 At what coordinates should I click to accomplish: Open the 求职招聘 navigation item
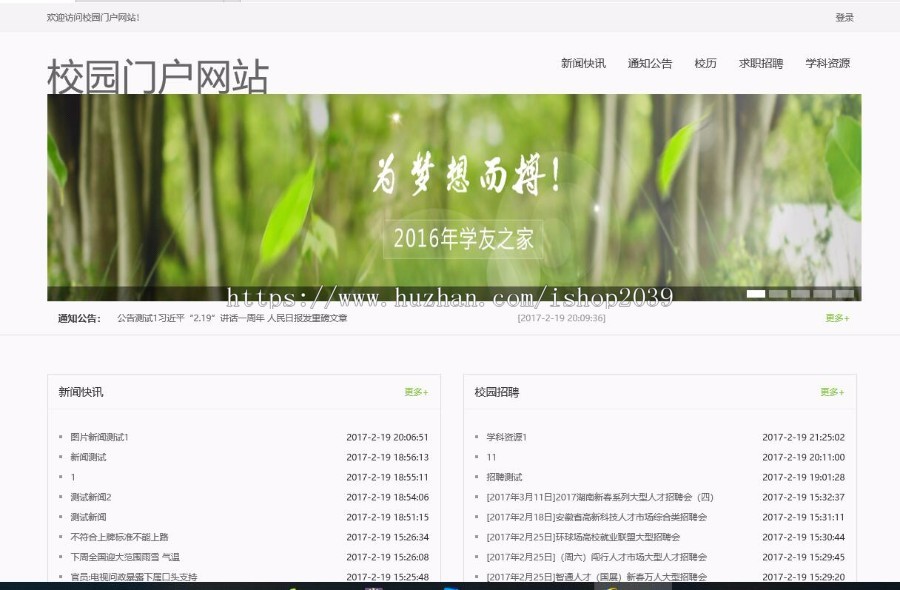click(x=761, y=63)
